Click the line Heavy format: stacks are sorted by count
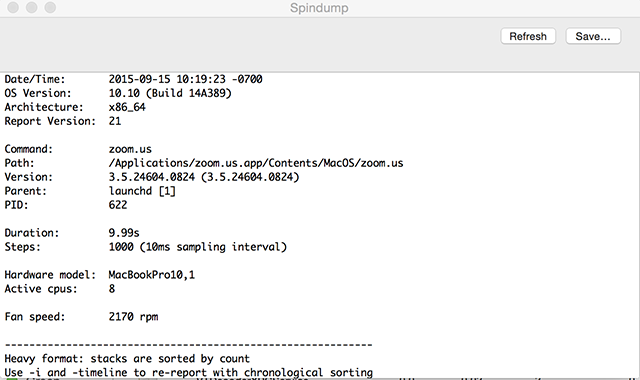640x380 pixels. (x=127, y=359)
